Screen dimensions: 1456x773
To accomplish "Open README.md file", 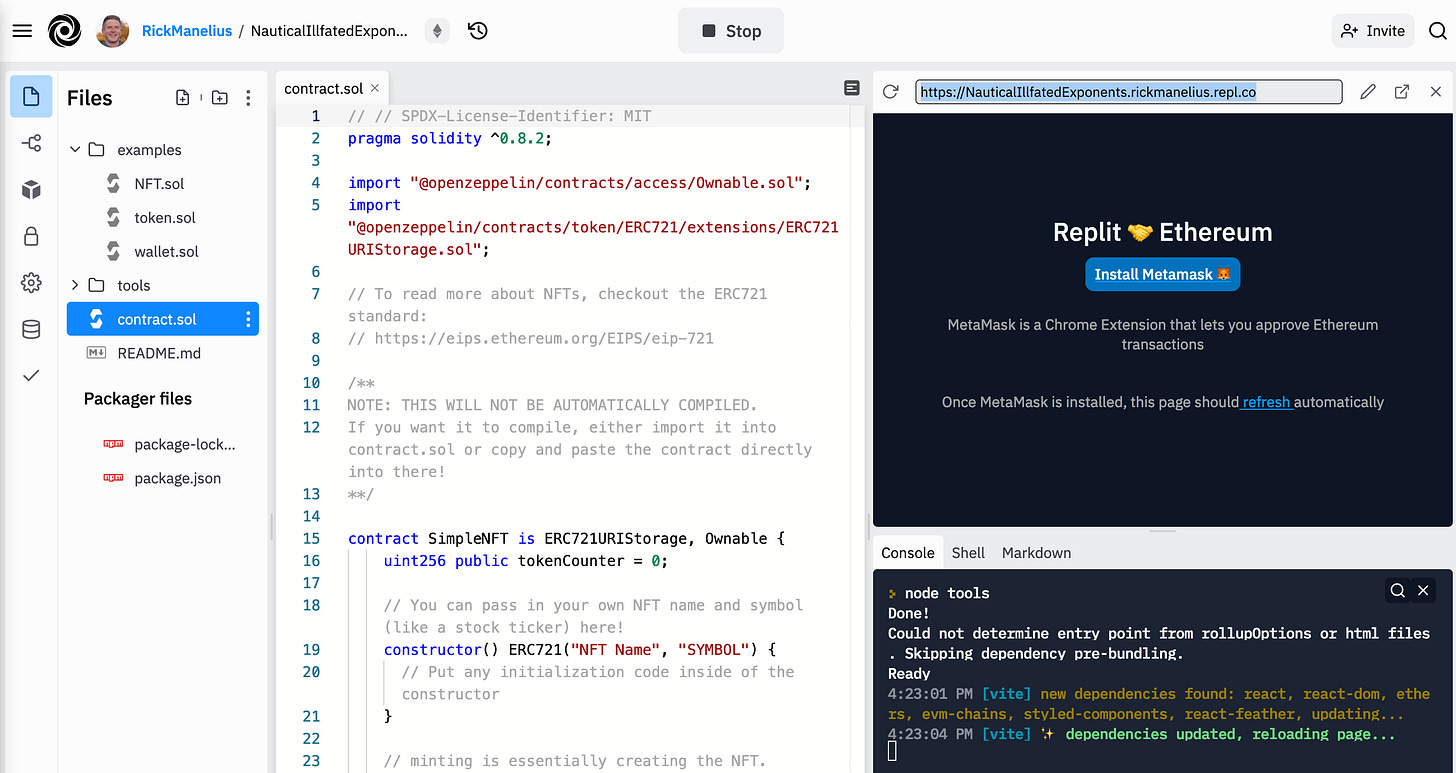I will point(158,353).
